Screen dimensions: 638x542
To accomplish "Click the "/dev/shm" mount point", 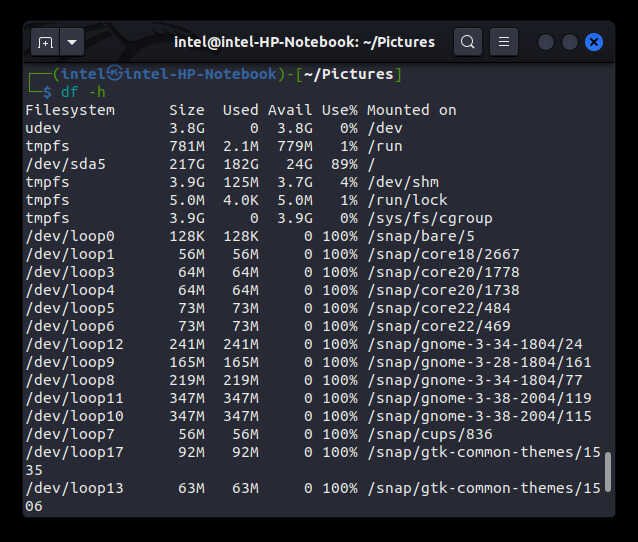I will click(x=403, y=182).
